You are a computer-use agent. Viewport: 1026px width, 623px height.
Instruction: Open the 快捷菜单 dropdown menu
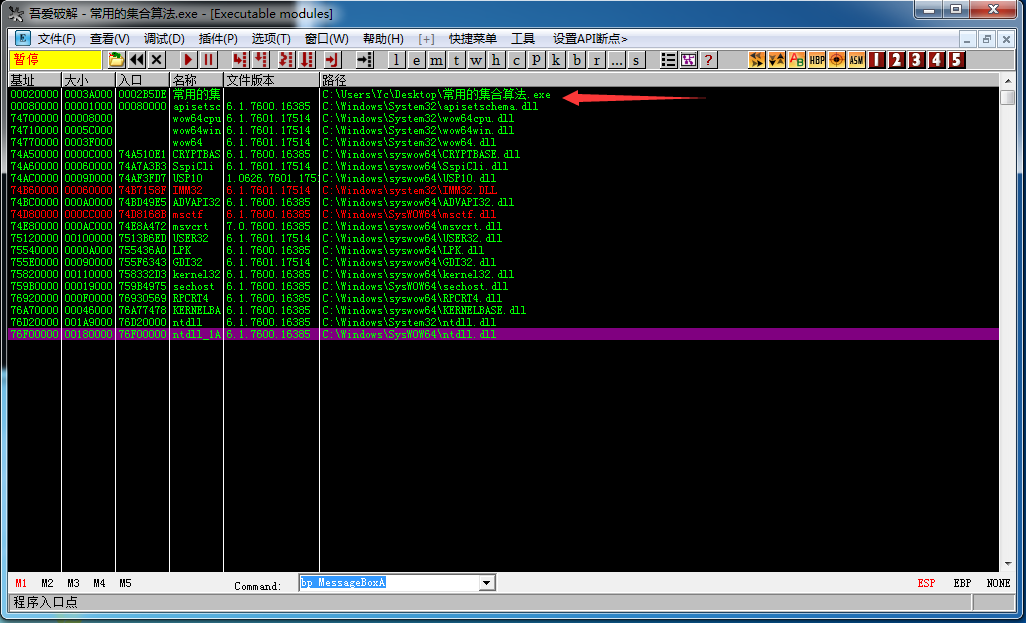pos(473,38)
